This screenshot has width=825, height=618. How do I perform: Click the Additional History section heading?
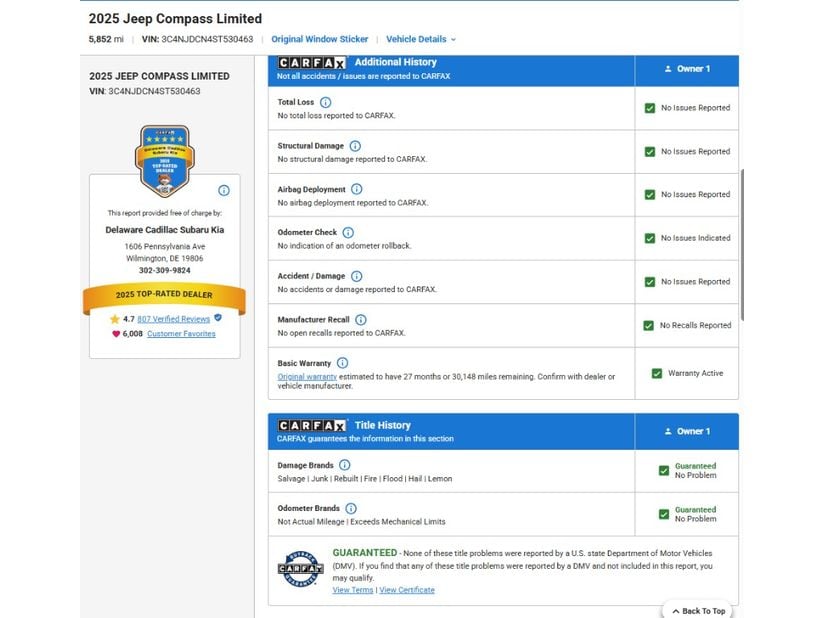396,62
